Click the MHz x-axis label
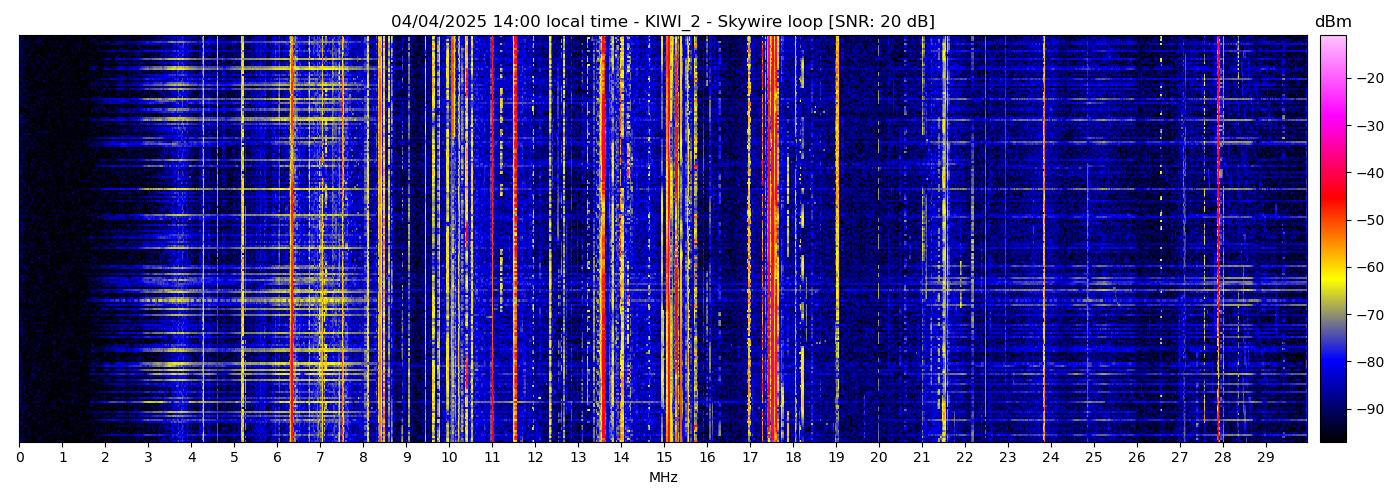This screenshot has height=500, width=1400. [x=663, y=478]
